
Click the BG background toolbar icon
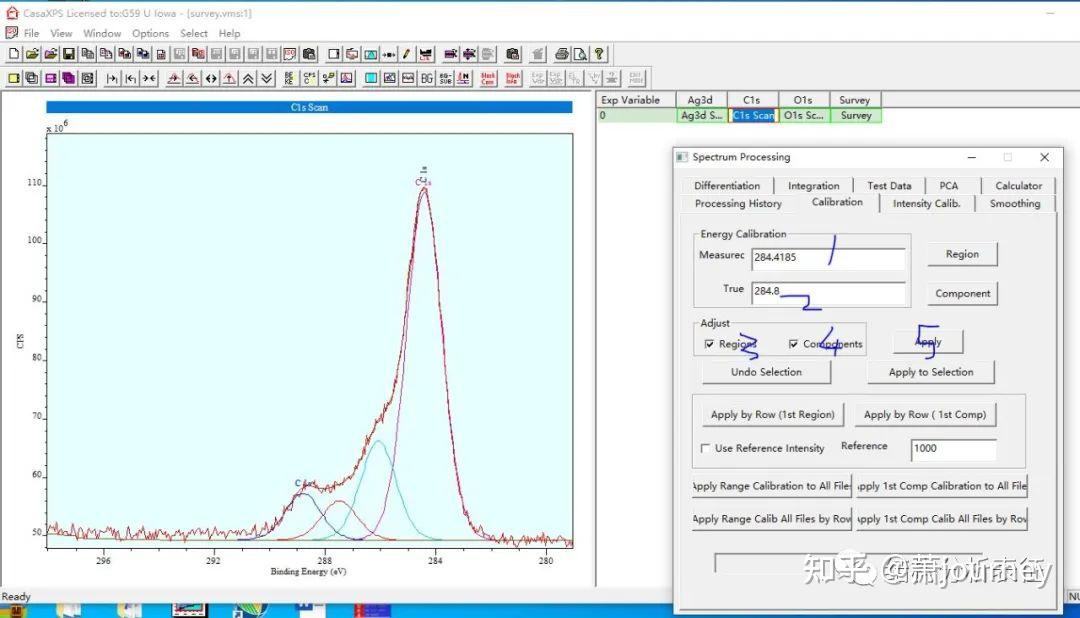coord(427,78)
